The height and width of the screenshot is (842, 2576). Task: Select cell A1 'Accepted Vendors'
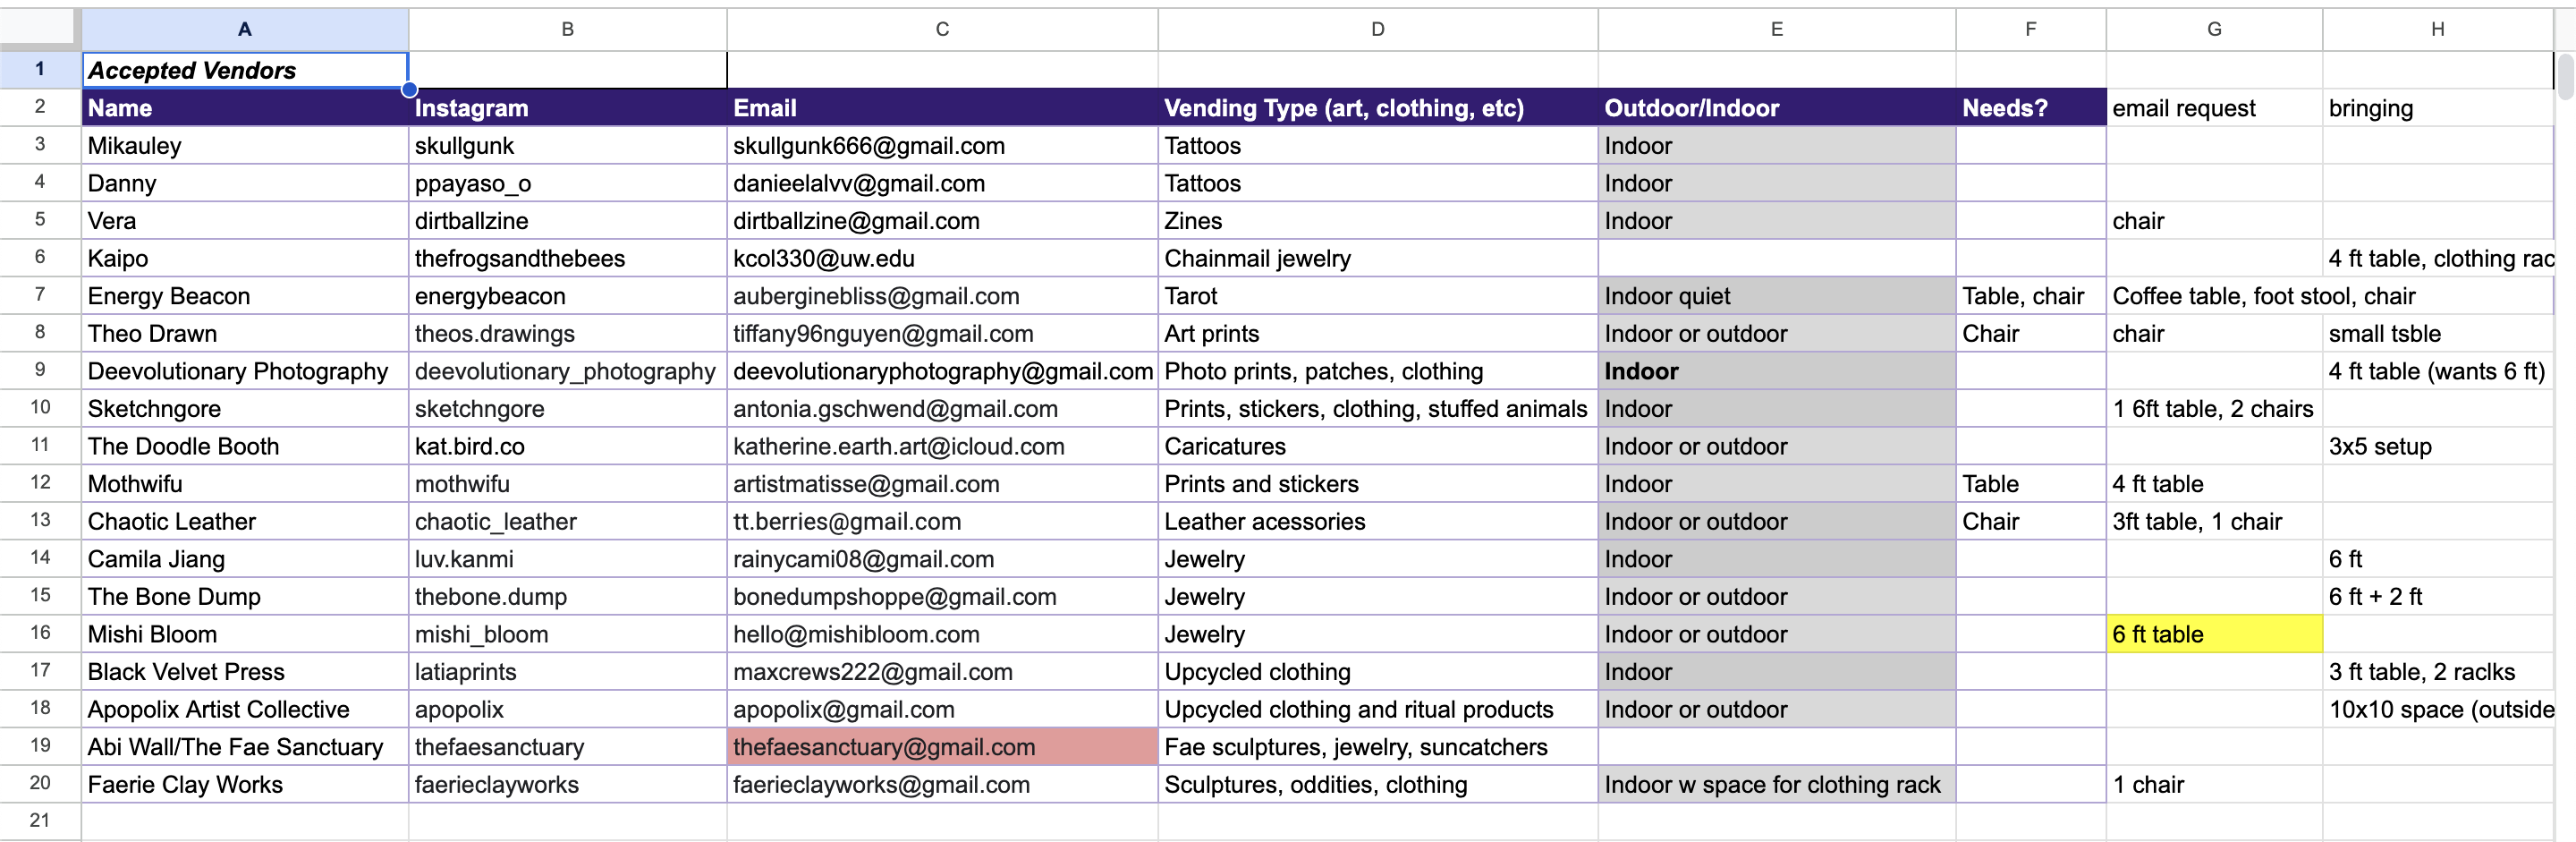click(x=245, y=70)
